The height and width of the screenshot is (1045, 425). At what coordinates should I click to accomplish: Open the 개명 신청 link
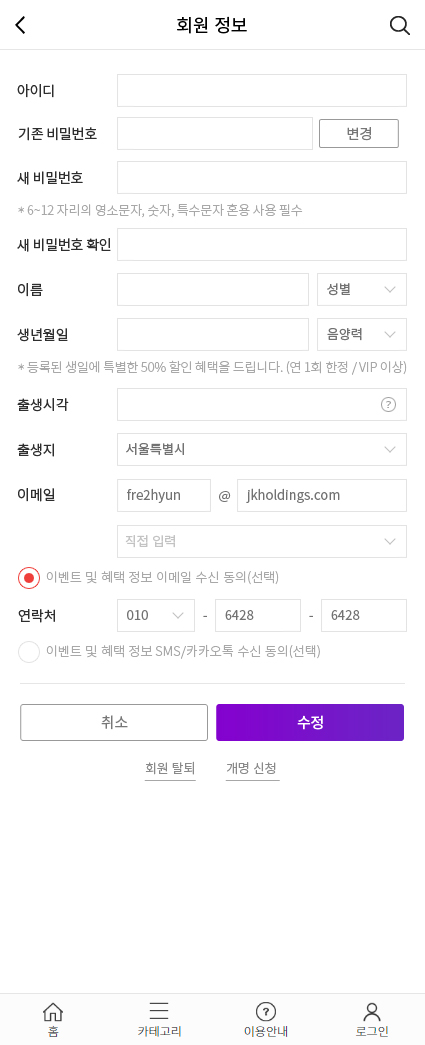(x=252, y=768)
